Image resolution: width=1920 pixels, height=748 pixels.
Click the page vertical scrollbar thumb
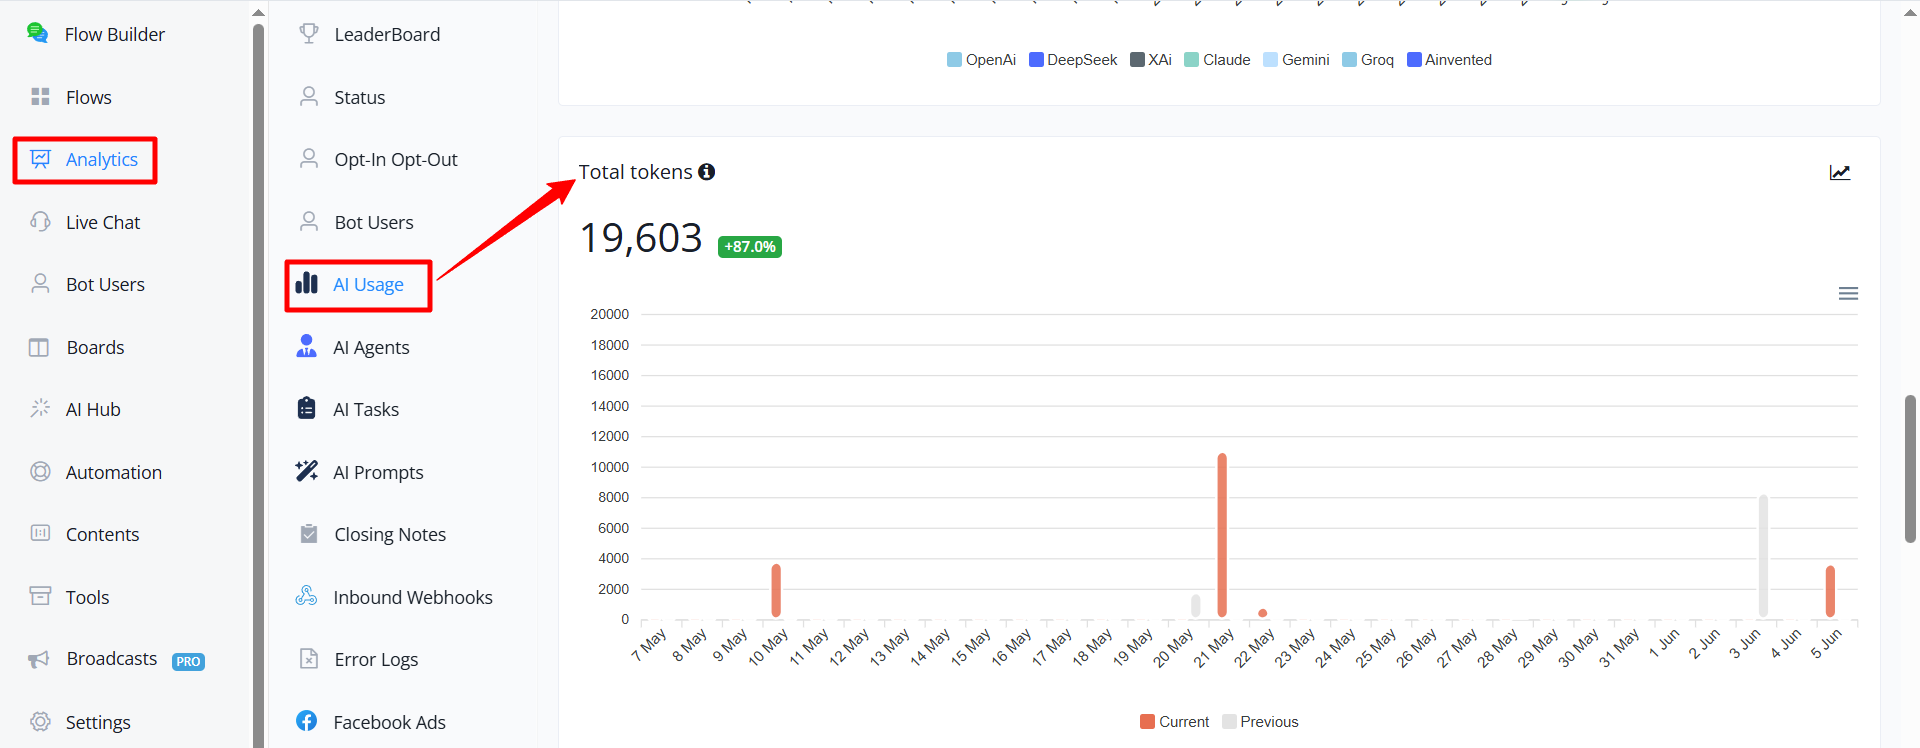pyautogui.click(x=1910, y=469)
